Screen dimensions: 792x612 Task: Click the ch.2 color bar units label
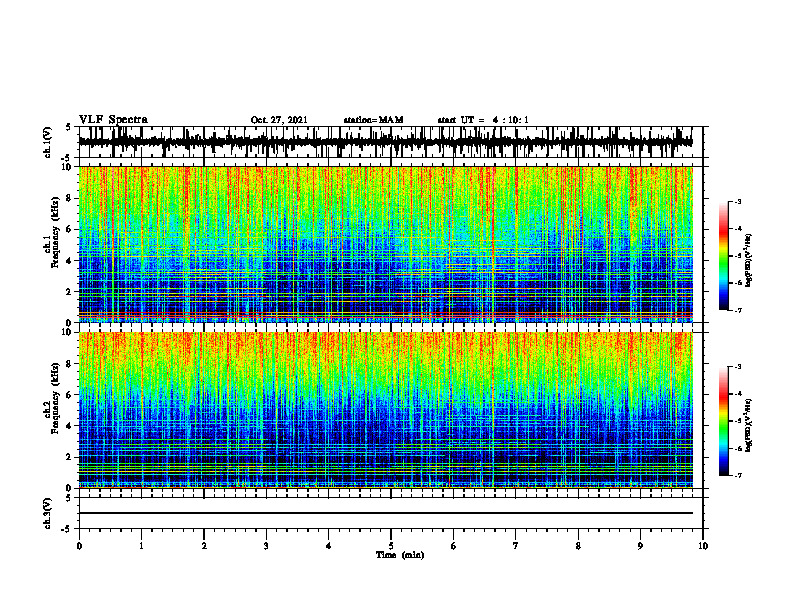click(749, 425)
